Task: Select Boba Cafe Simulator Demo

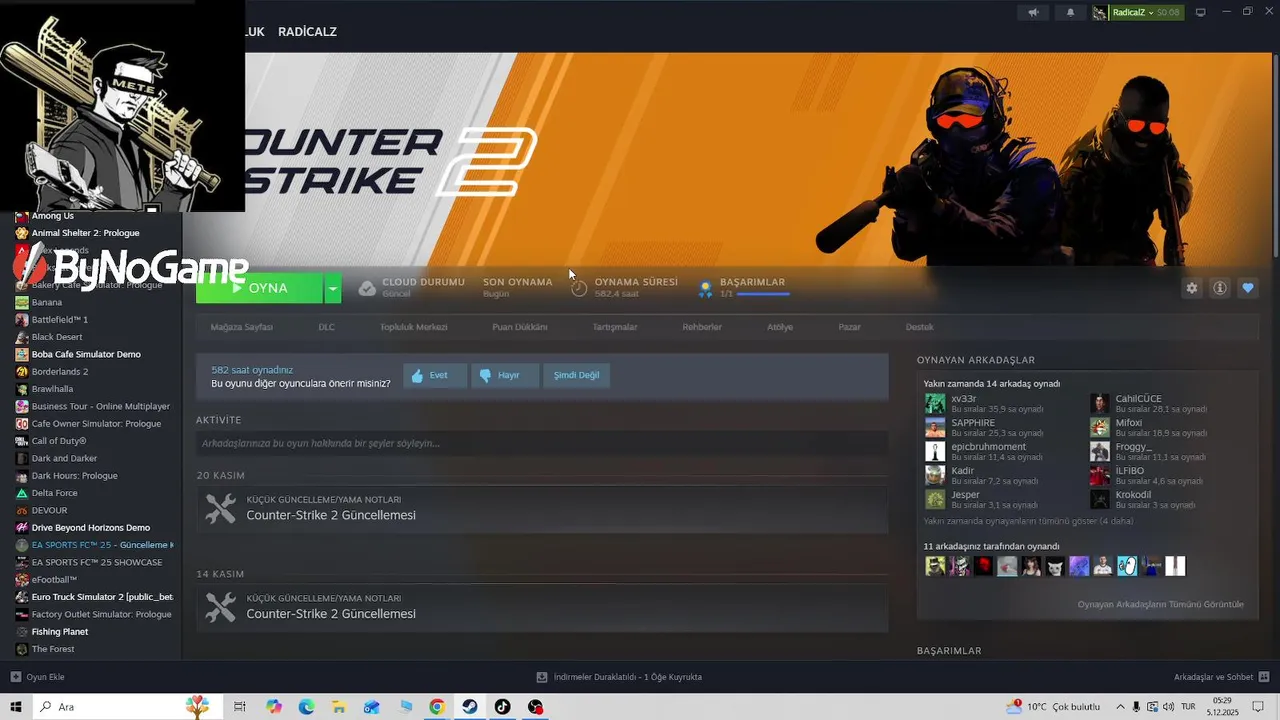Action: click(x=86, y=354)
